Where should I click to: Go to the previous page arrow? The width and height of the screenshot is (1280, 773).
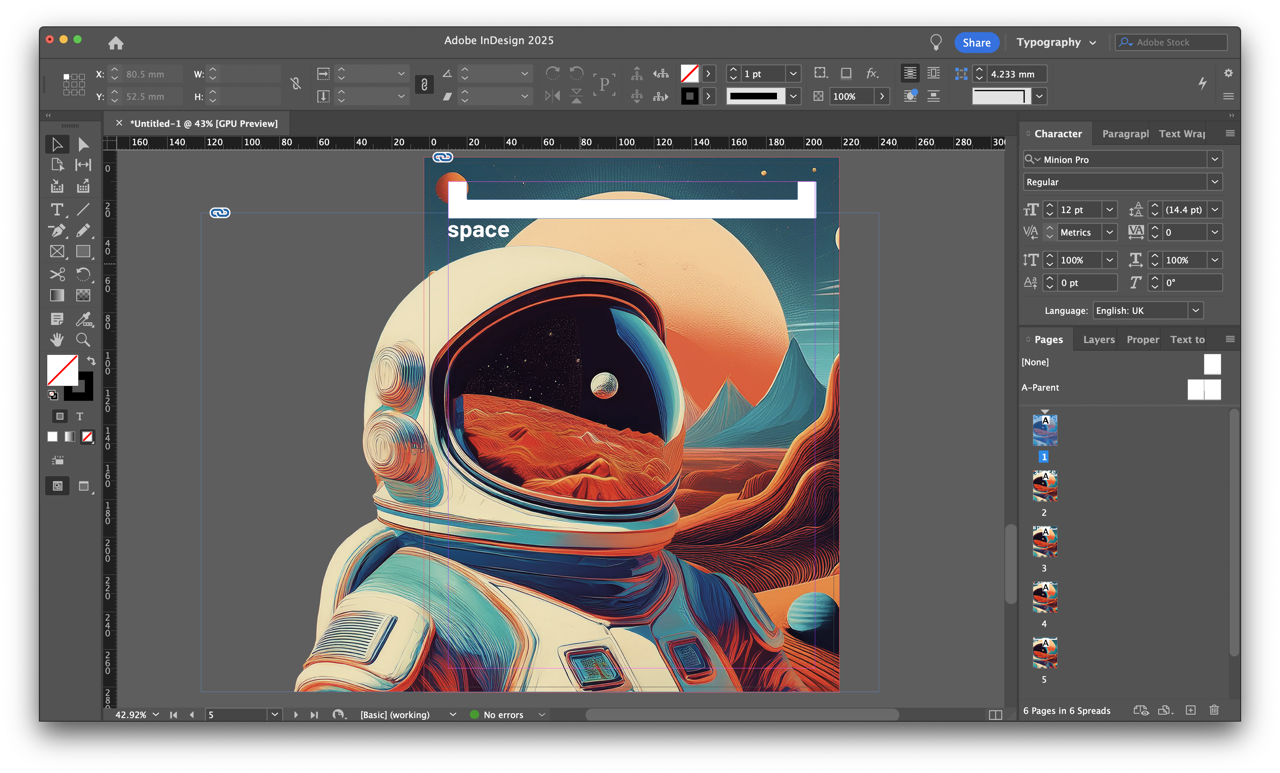point(192,715)
